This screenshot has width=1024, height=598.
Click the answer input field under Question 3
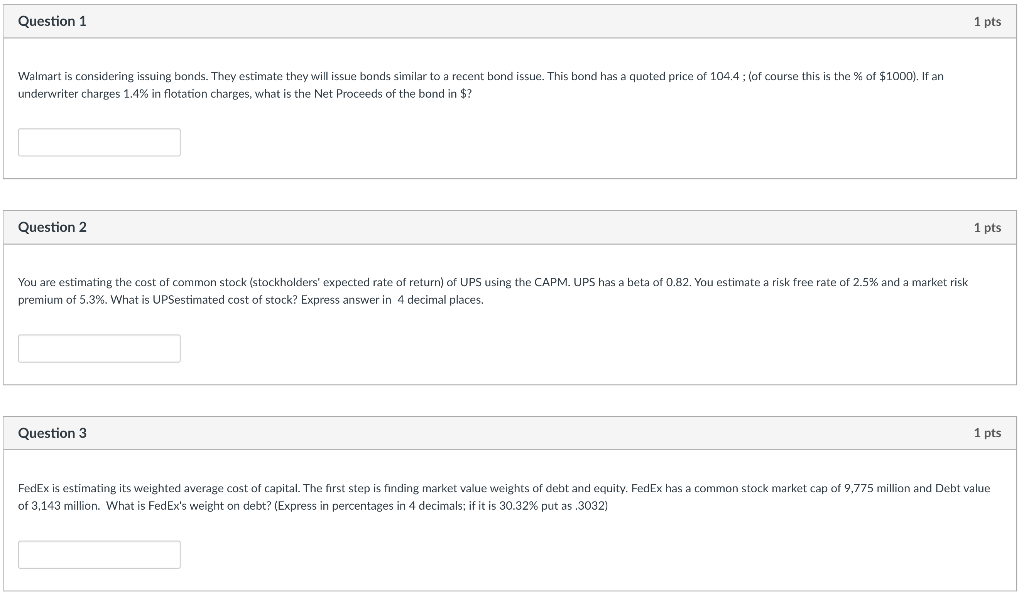tap(98, 554)
